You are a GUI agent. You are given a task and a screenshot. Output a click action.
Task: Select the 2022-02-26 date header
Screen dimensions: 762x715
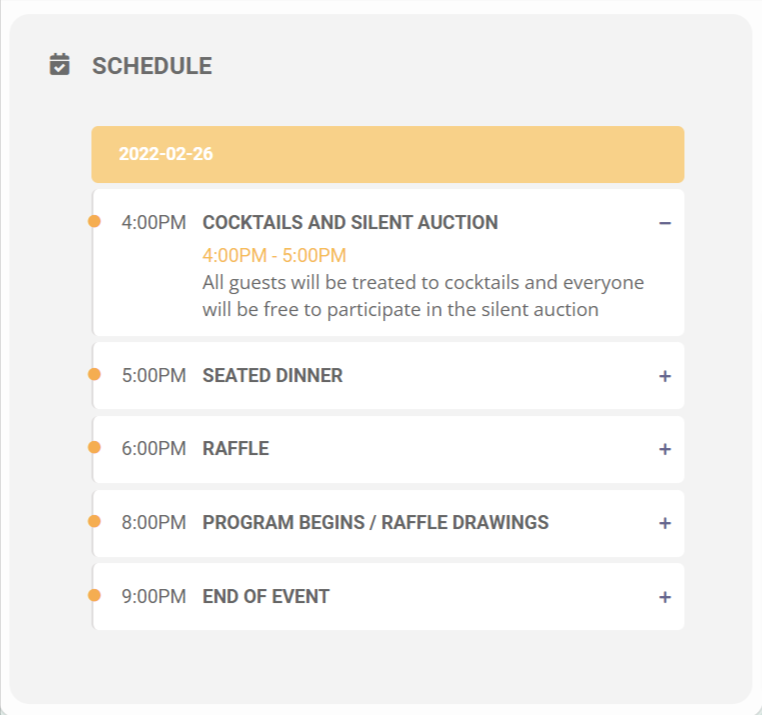pyautogui.click(x=388, y=155)
